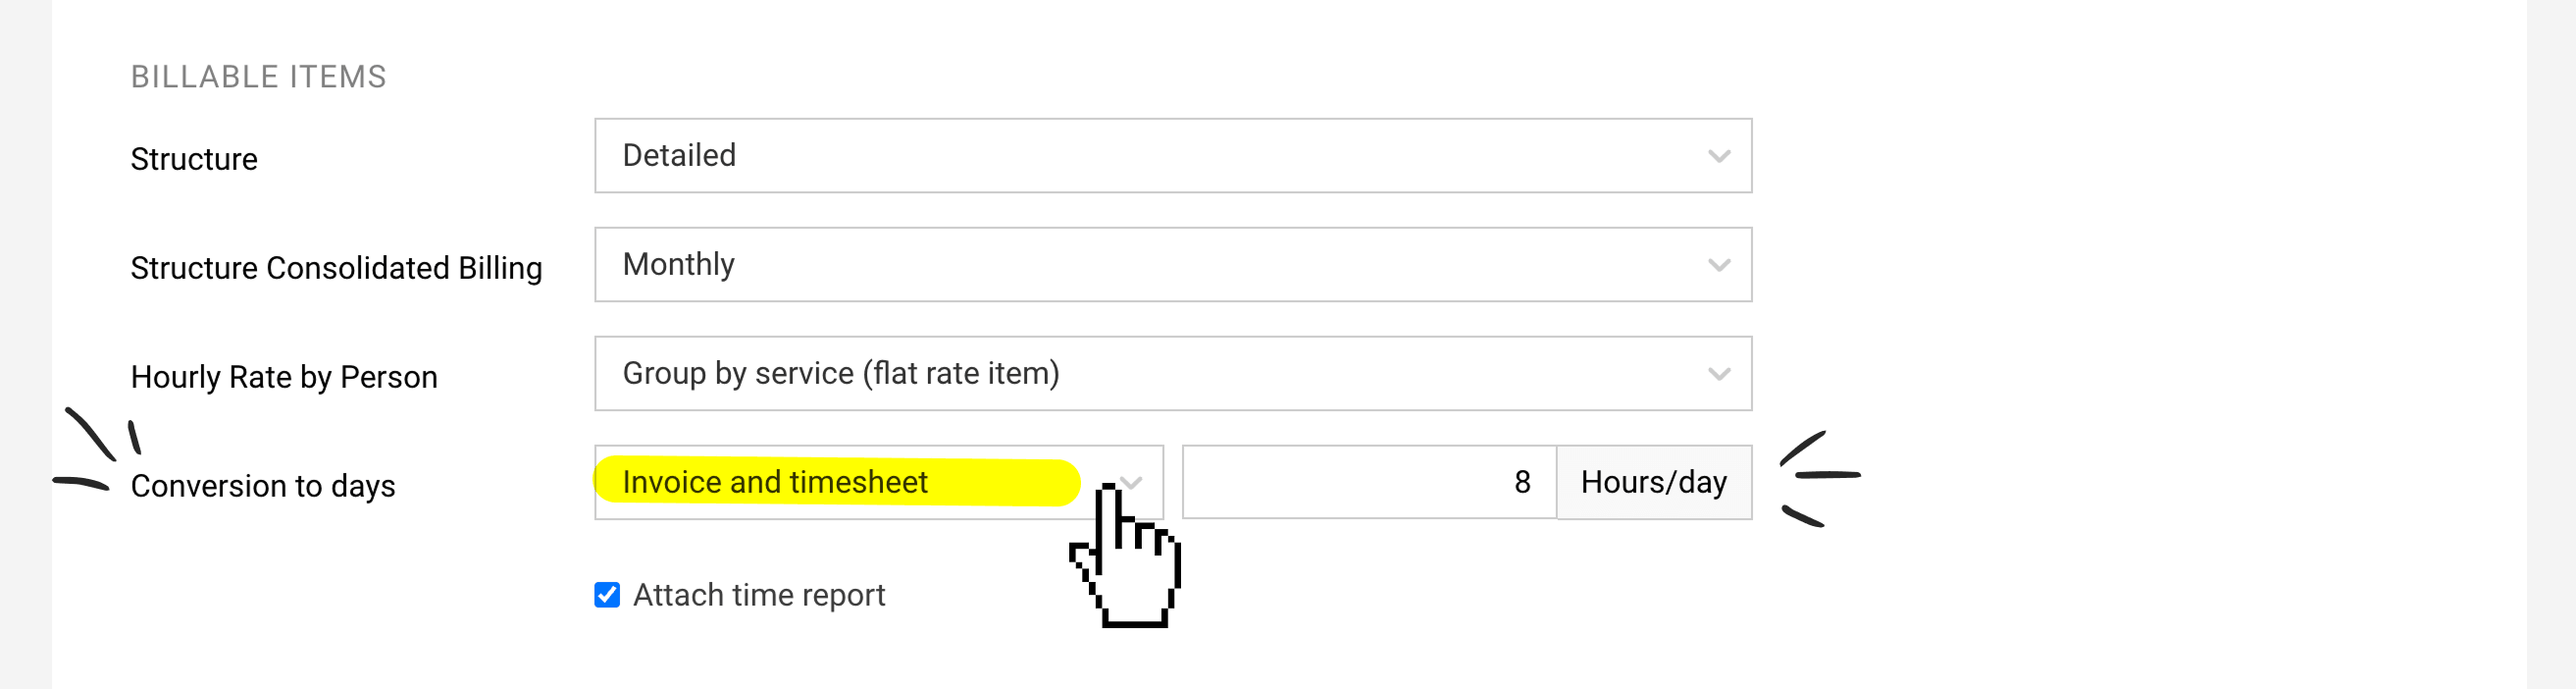Image resolution: width=2576 pixels, height=689 pixels.
Task: Click the chevron arrow beside Monthly
Action: pos(1718,265)
